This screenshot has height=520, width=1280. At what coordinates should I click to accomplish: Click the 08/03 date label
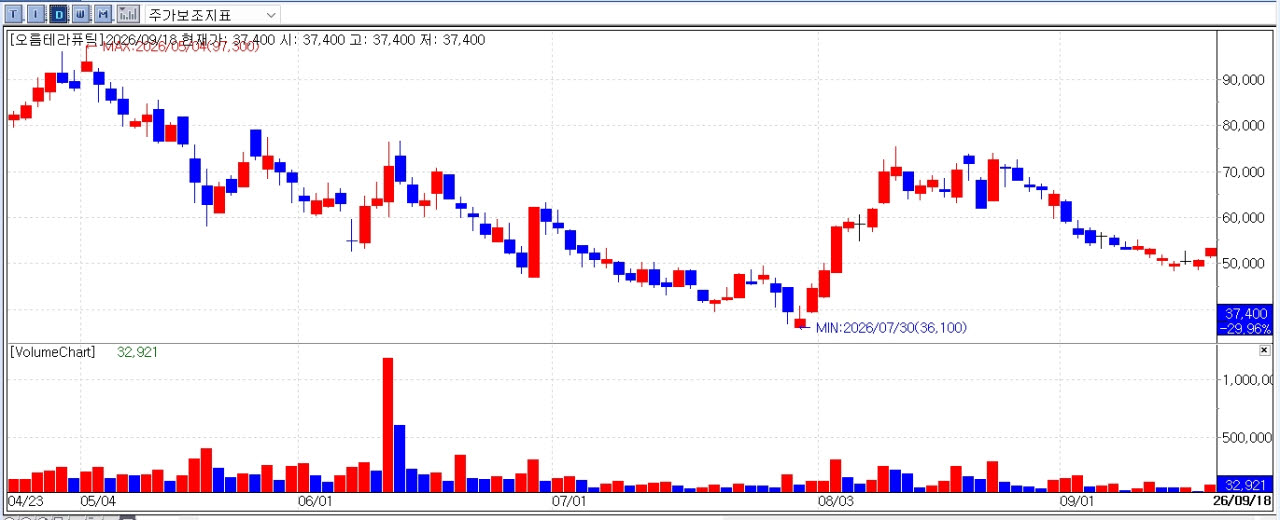point(835,500)
